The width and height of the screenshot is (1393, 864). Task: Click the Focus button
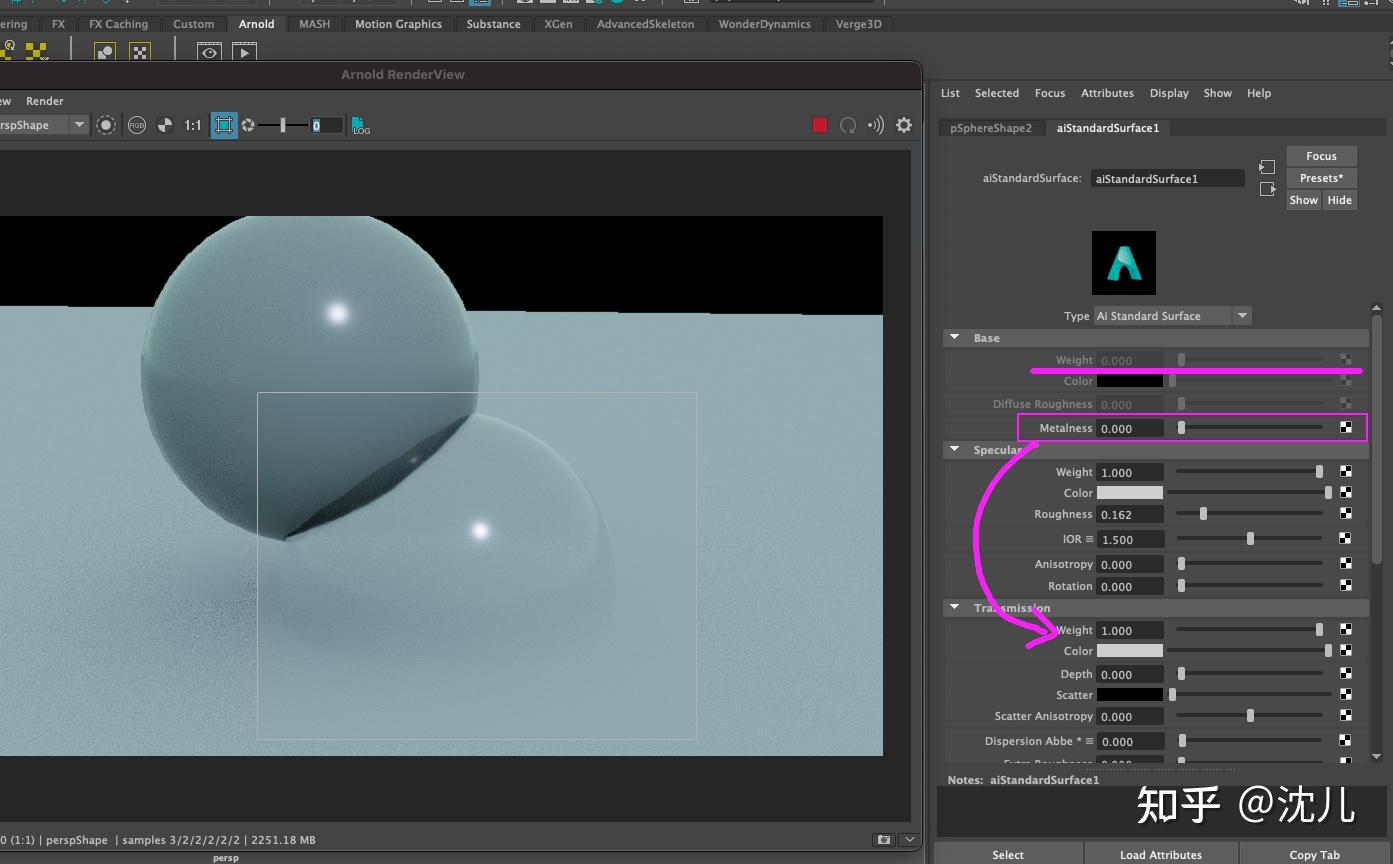click(x=1321, y=156)
